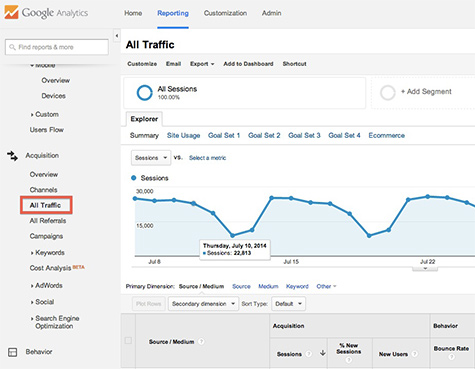The width and height of the screenshot is (475, 369).
Task: Click the Shortcut button
Action: pyautogui.click(x=294, y=64)
